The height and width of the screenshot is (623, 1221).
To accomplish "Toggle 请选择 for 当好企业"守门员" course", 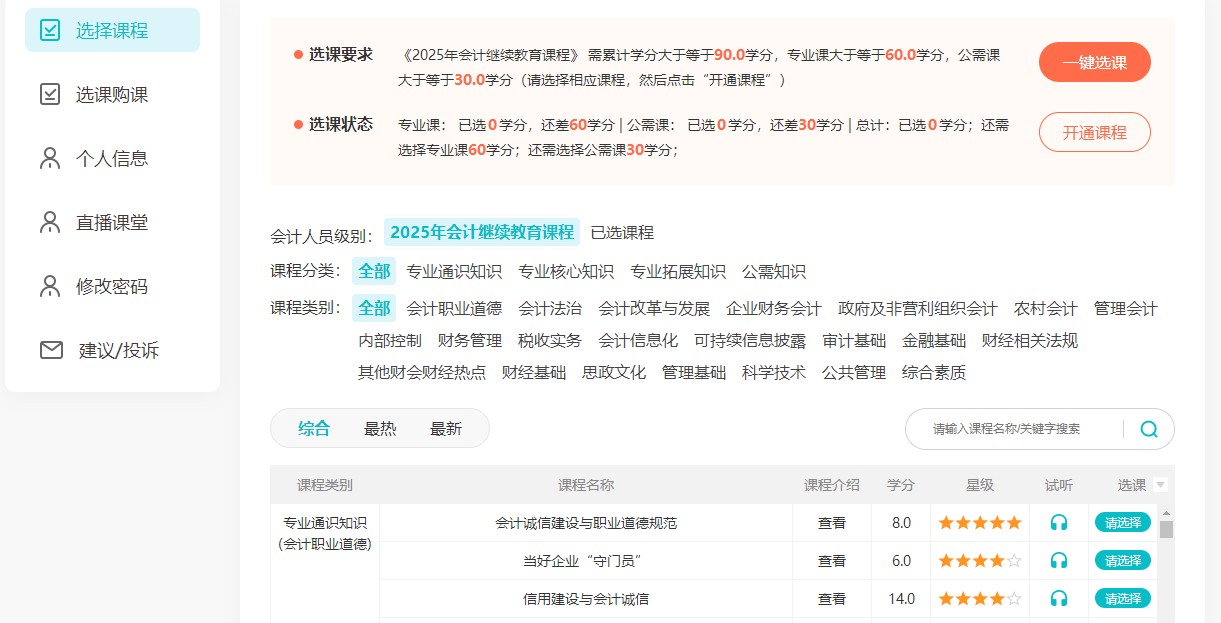I will point(1122,560).
